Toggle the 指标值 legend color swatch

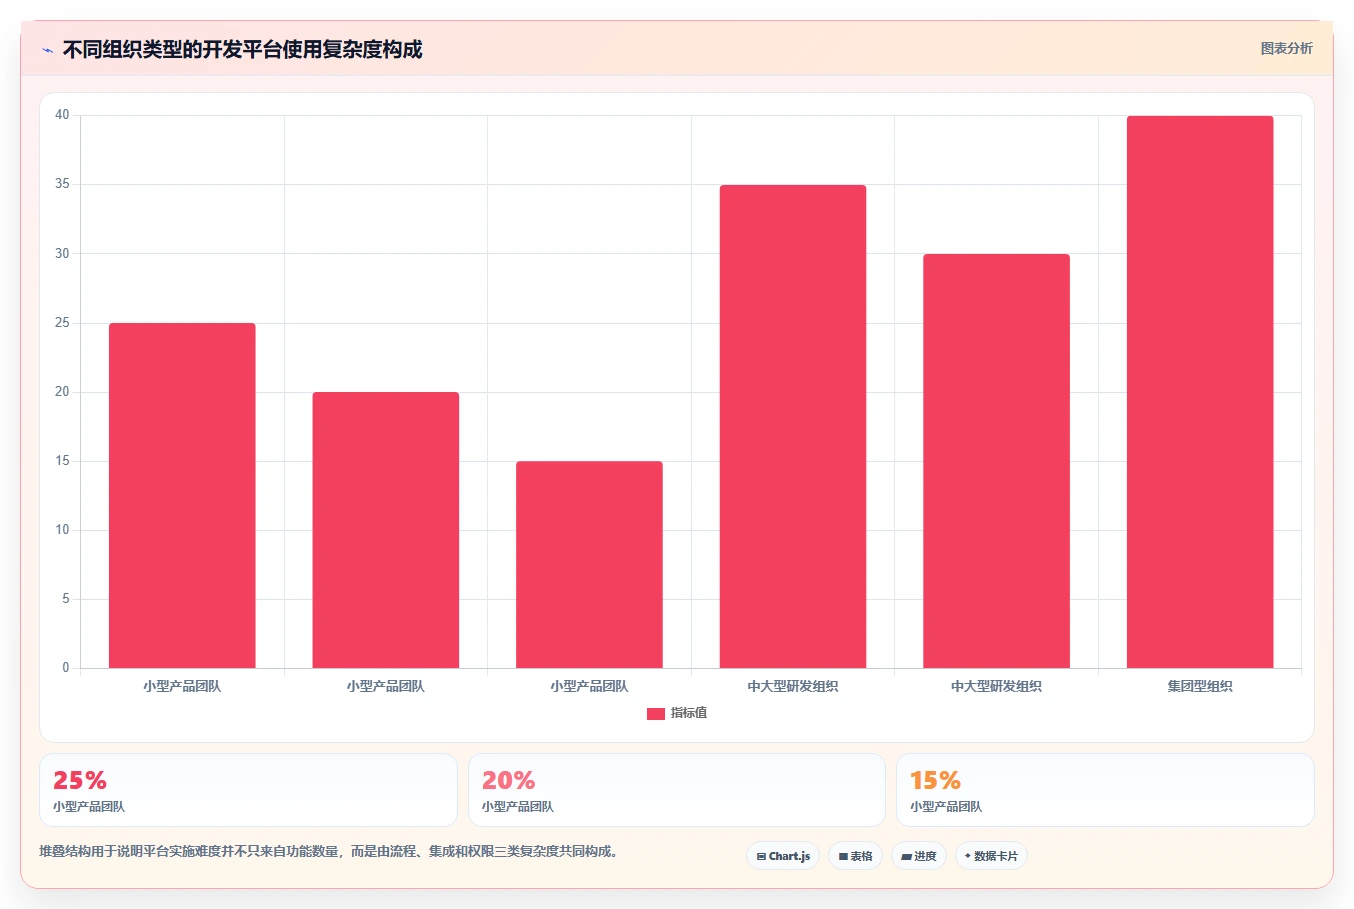(656, 713)
